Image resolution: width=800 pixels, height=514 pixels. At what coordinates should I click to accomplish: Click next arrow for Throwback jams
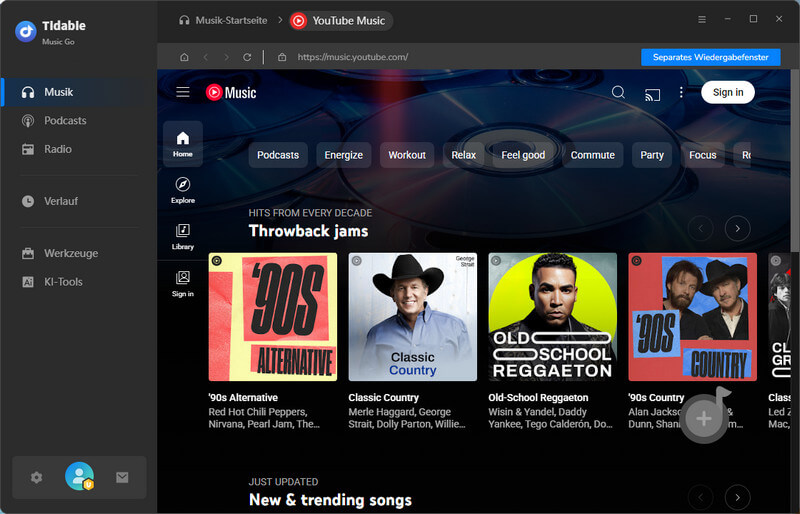coord(737,228)
